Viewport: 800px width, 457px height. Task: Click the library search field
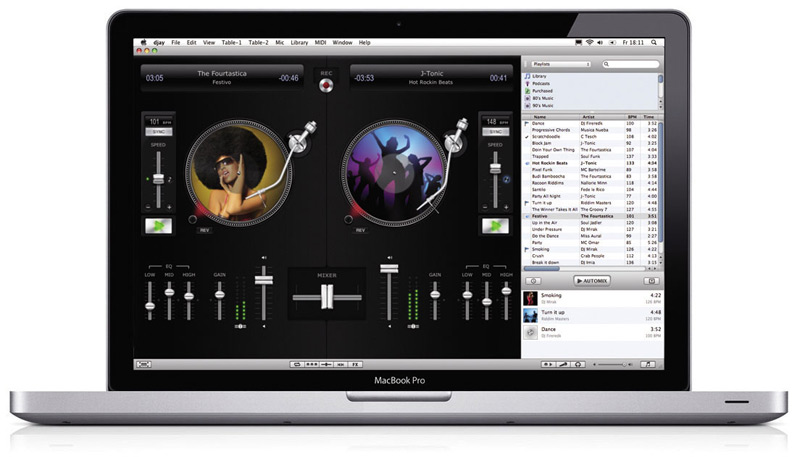631,64
